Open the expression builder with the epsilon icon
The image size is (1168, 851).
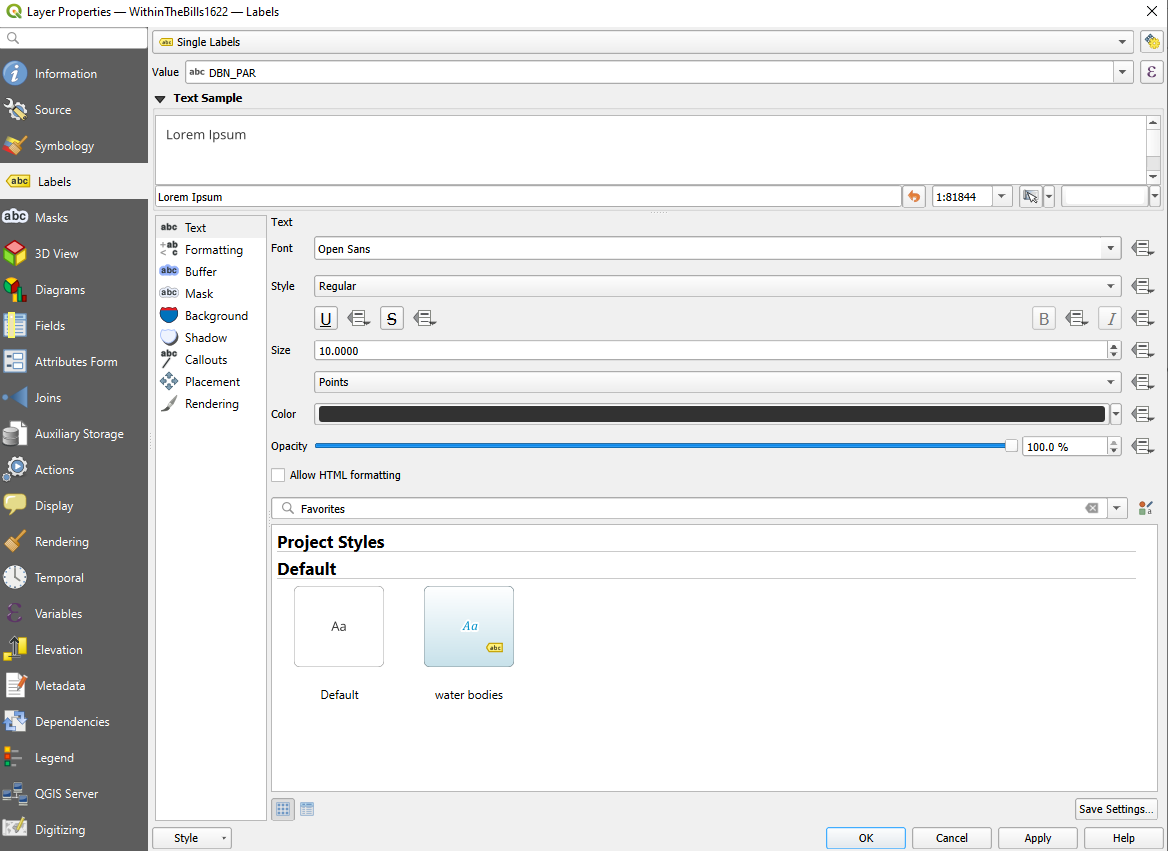click(1151, 71)
